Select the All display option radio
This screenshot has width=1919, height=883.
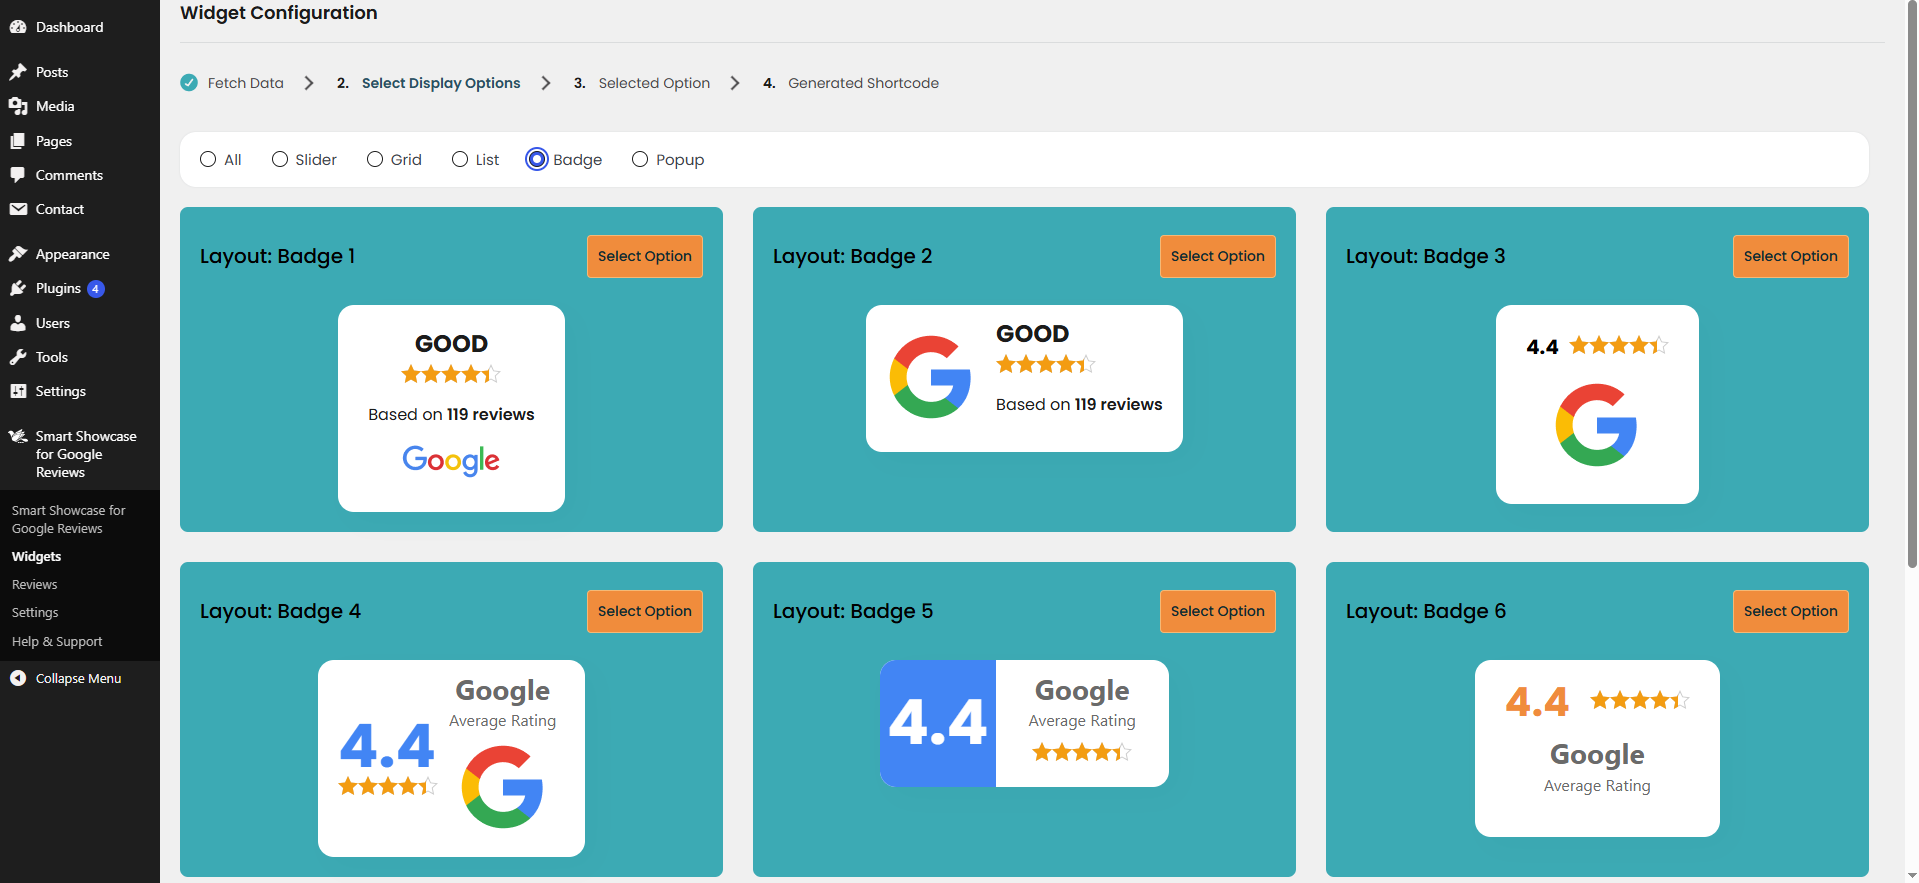click(x=208, y=159)
